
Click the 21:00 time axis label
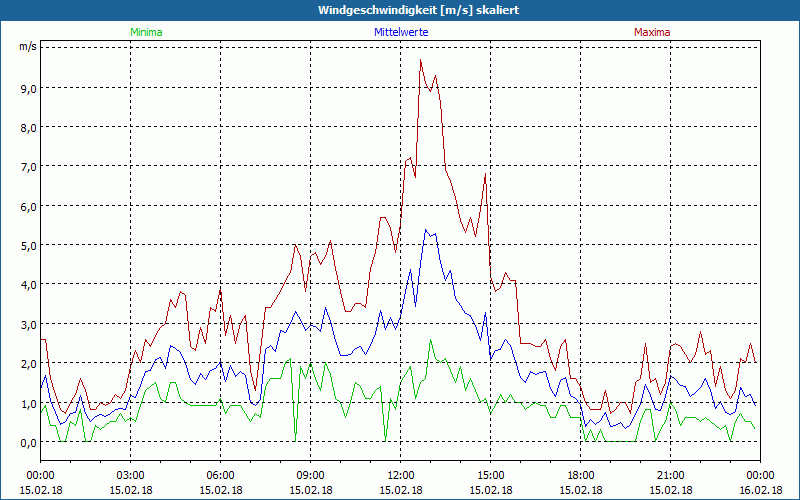(x=670, y=476)
